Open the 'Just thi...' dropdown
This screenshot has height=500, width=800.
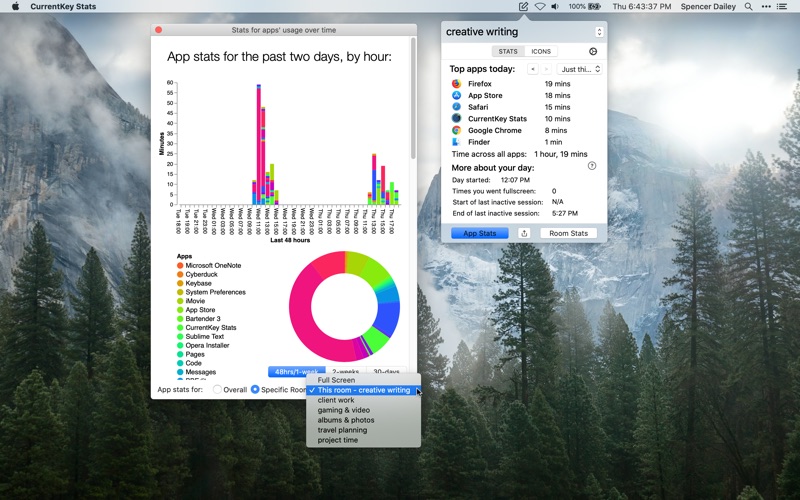pos(580,69)
